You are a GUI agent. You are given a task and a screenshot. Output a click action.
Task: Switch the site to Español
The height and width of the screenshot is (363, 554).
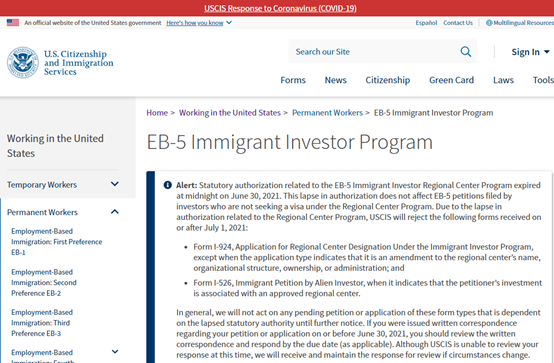click(x=426, y=23)
